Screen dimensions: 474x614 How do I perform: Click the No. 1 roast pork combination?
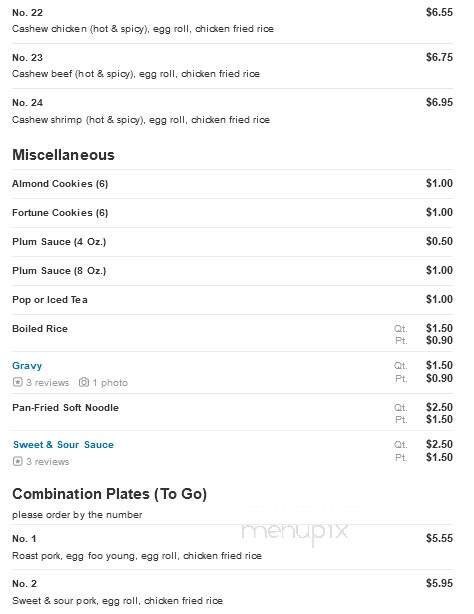(232, 547)
